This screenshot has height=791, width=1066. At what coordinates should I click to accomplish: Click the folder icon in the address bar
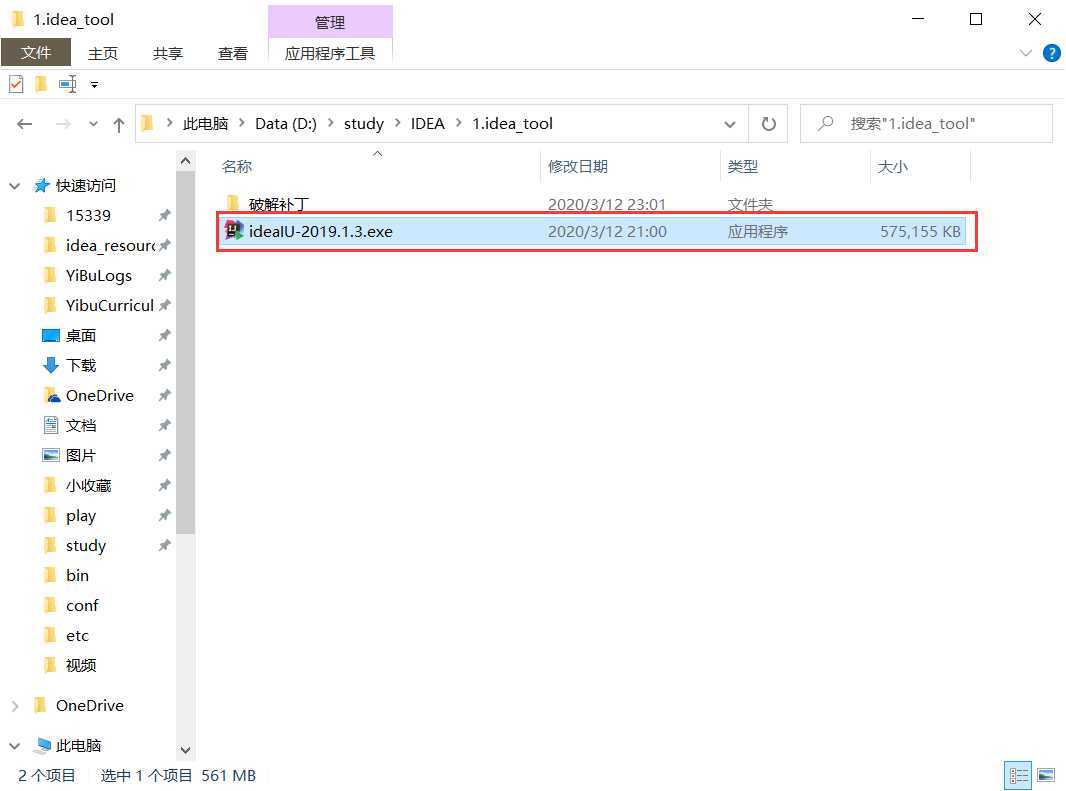point(148,123)
